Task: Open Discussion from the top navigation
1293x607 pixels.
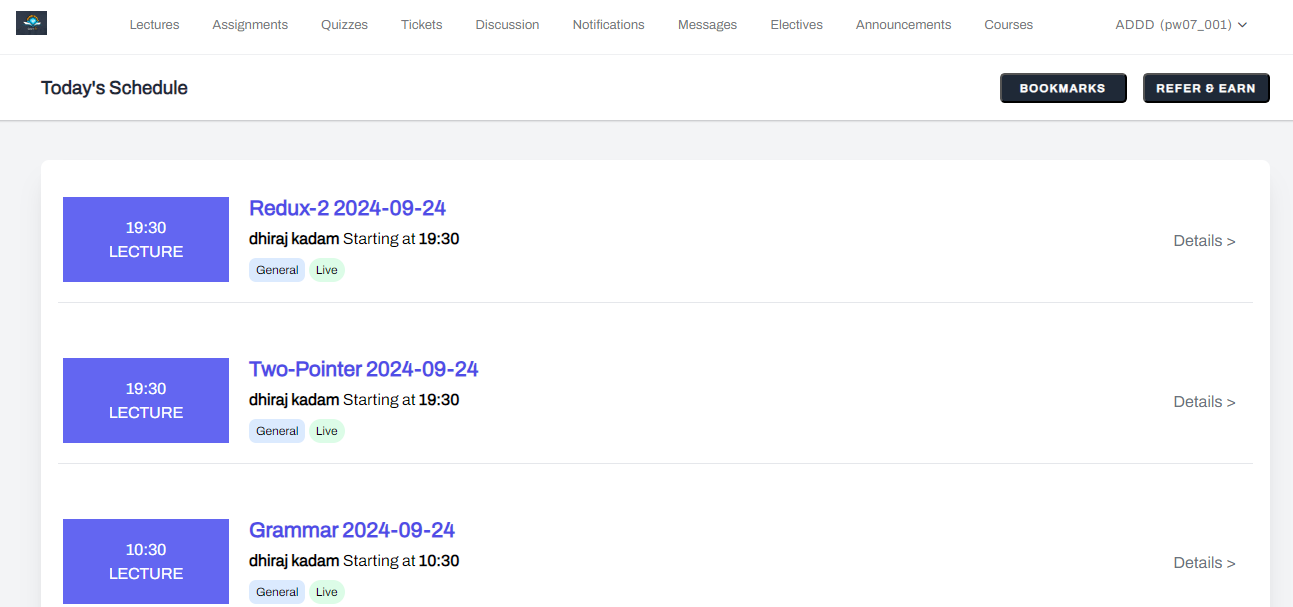Action: pos(507,25)
